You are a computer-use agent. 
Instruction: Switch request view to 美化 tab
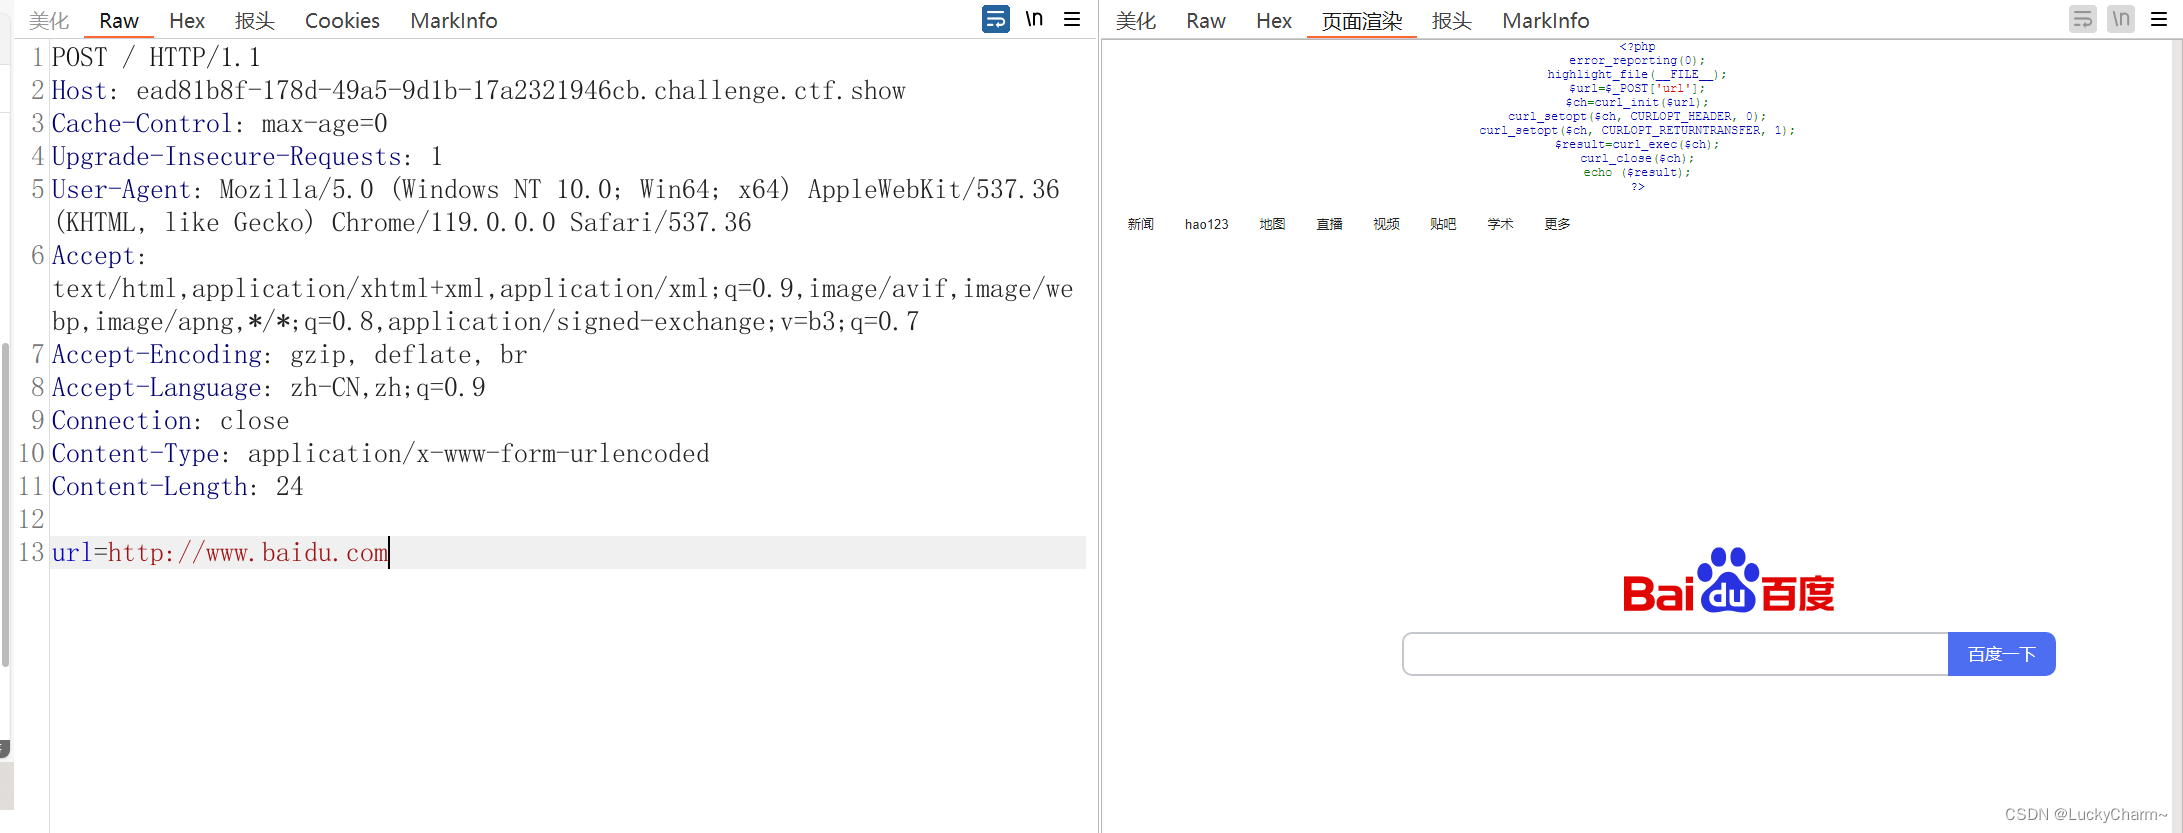point(49,21)
